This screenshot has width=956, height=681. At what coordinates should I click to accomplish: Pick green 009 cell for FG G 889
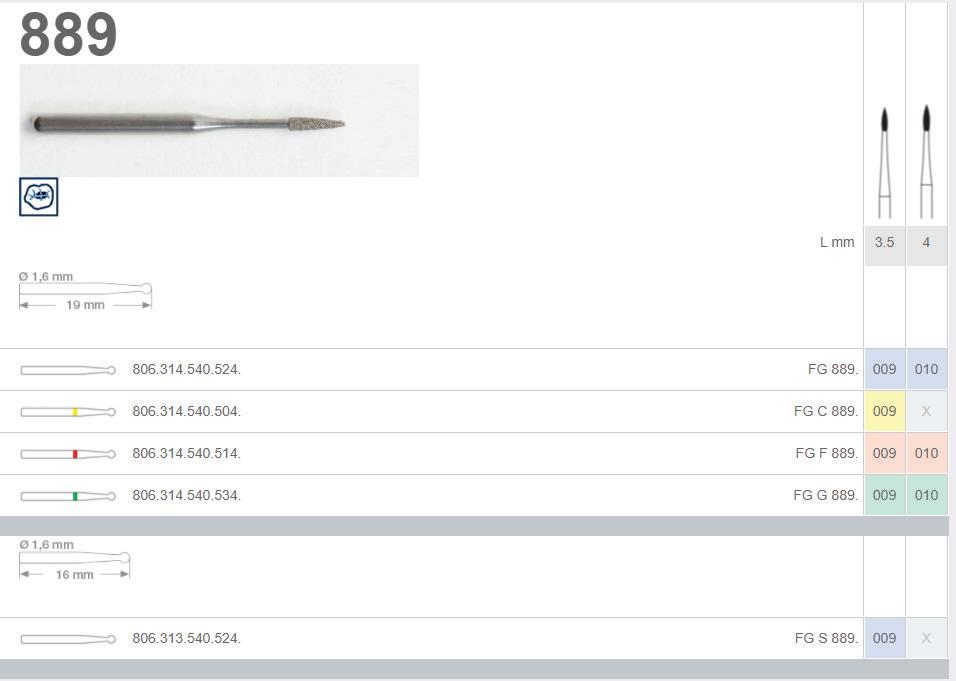885,495
